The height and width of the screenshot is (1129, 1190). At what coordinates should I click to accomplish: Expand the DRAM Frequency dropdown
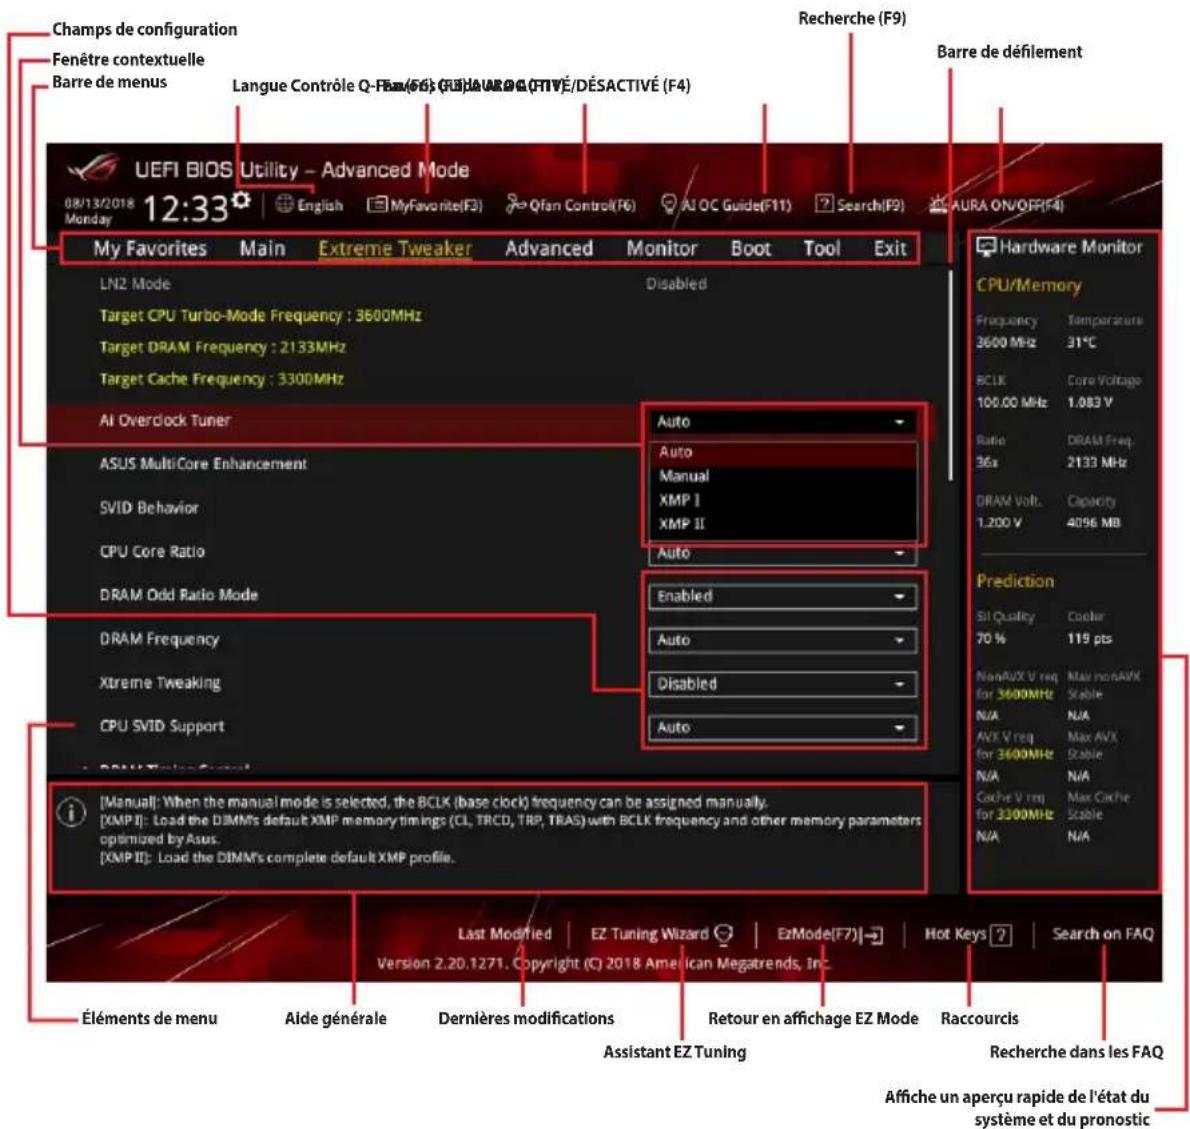(782, 640)
